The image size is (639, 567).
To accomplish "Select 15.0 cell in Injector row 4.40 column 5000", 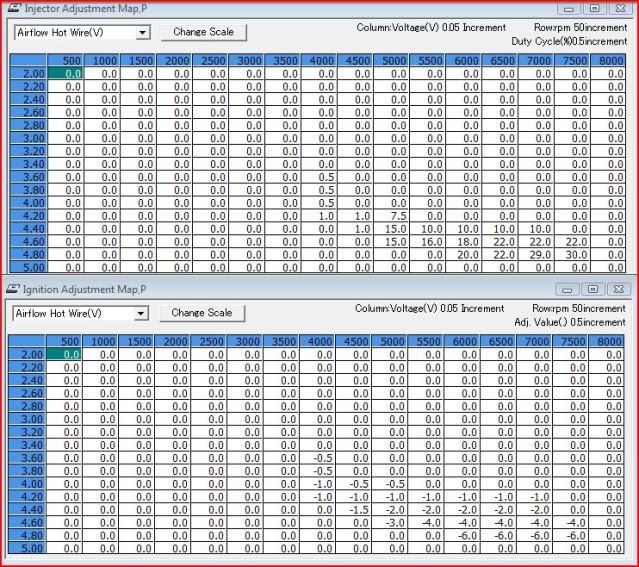I will pos(391,229).
